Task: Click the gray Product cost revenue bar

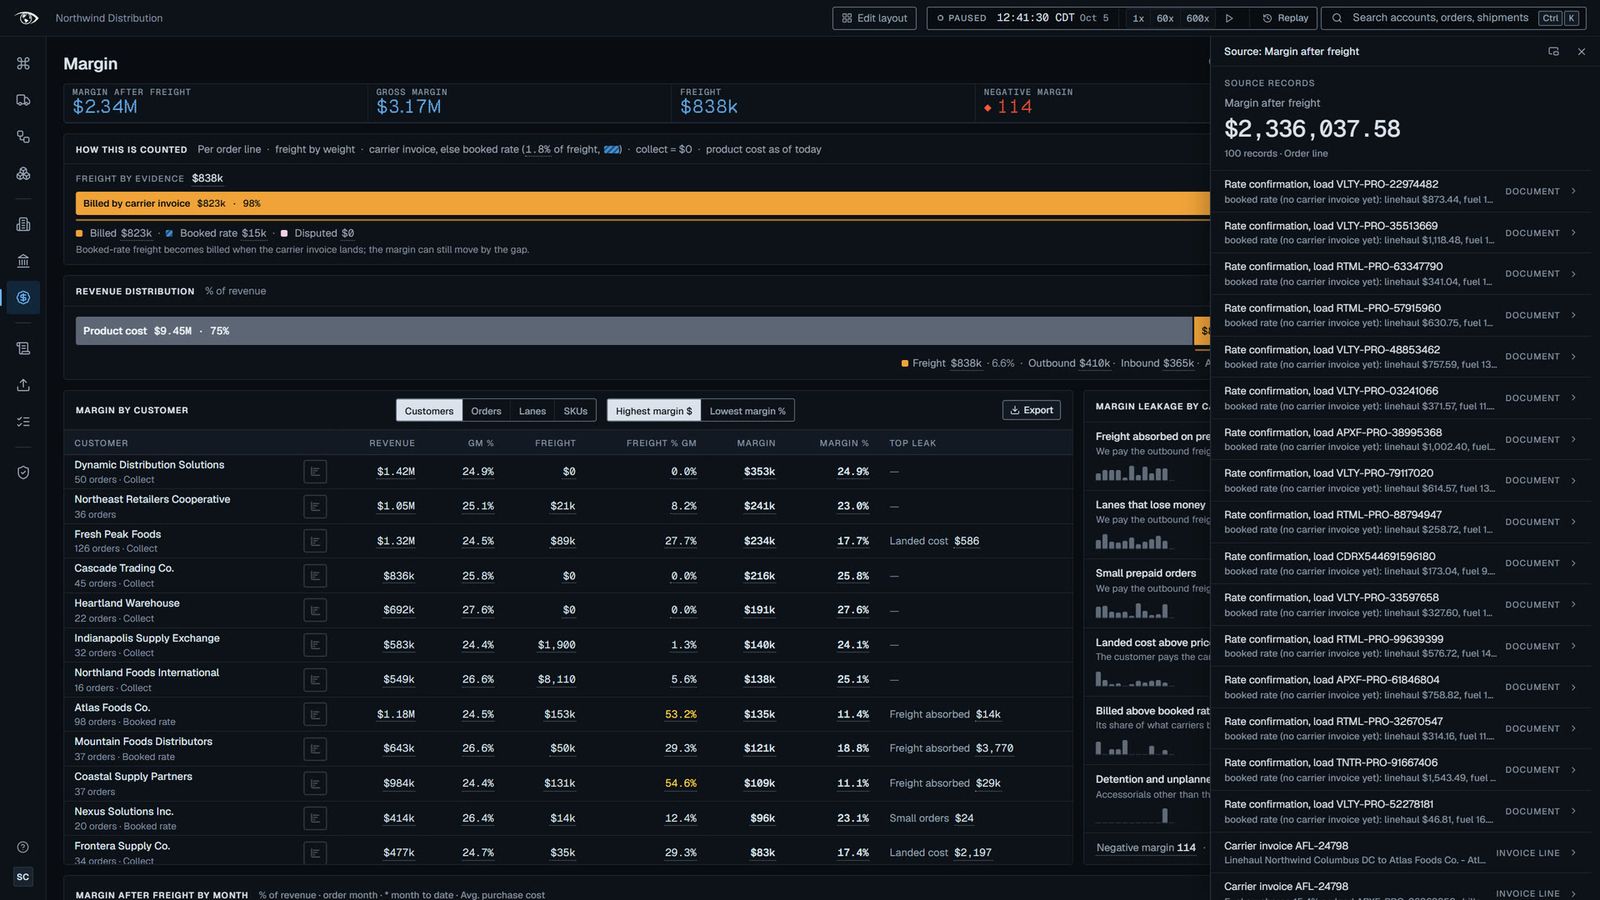Action: pyautogui.click(x=634, y=331)
